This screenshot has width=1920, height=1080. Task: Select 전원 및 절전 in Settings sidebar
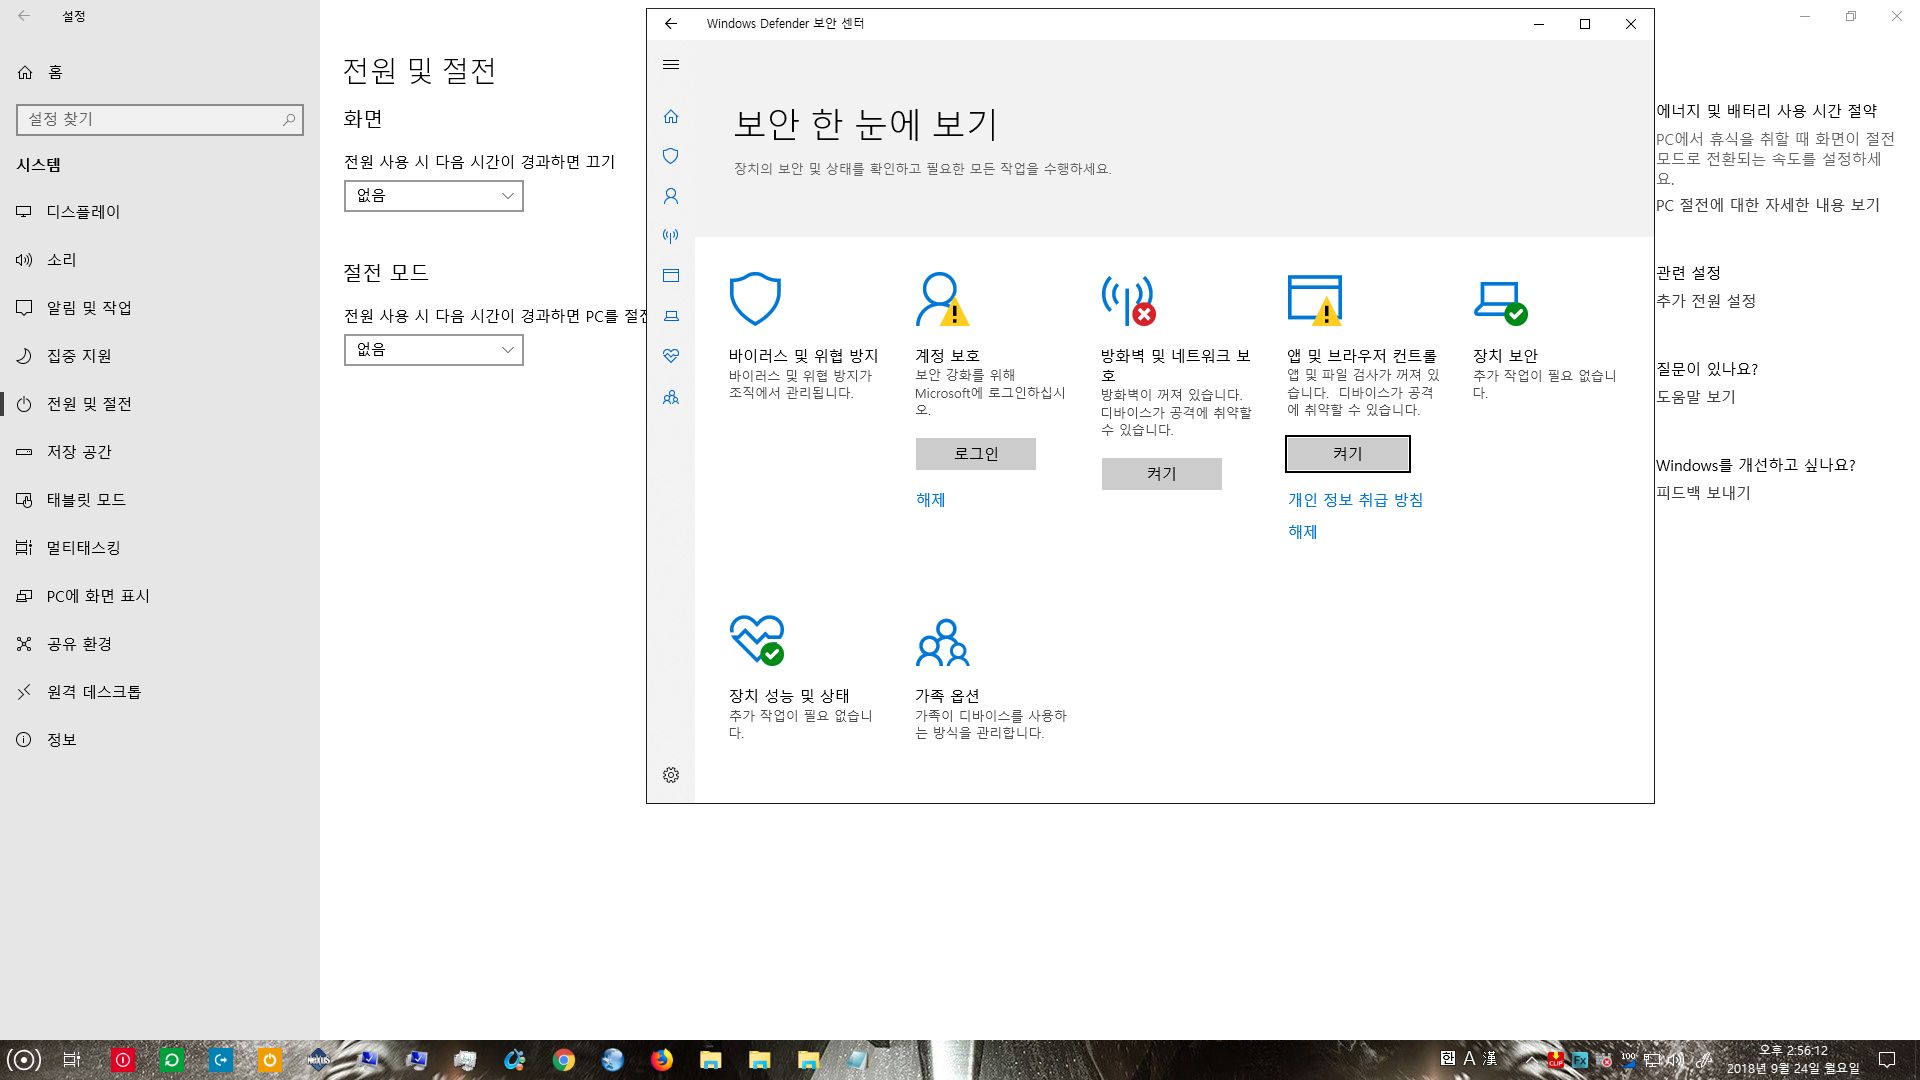(160, 404)
